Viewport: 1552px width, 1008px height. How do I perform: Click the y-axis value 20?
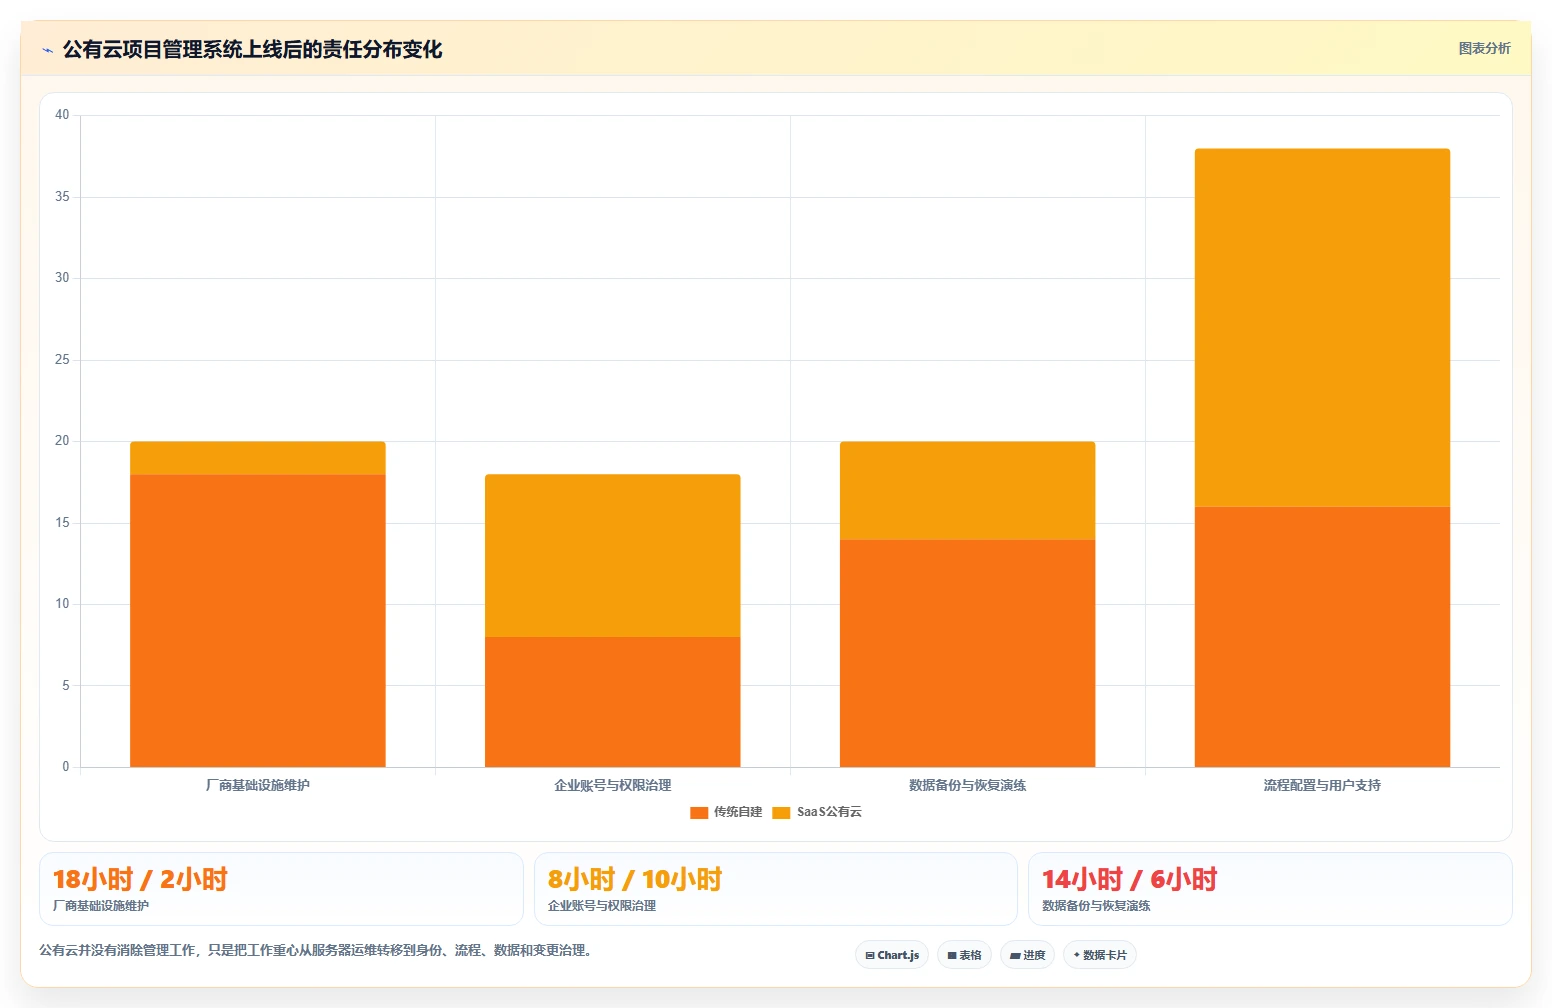coord(62,441)
